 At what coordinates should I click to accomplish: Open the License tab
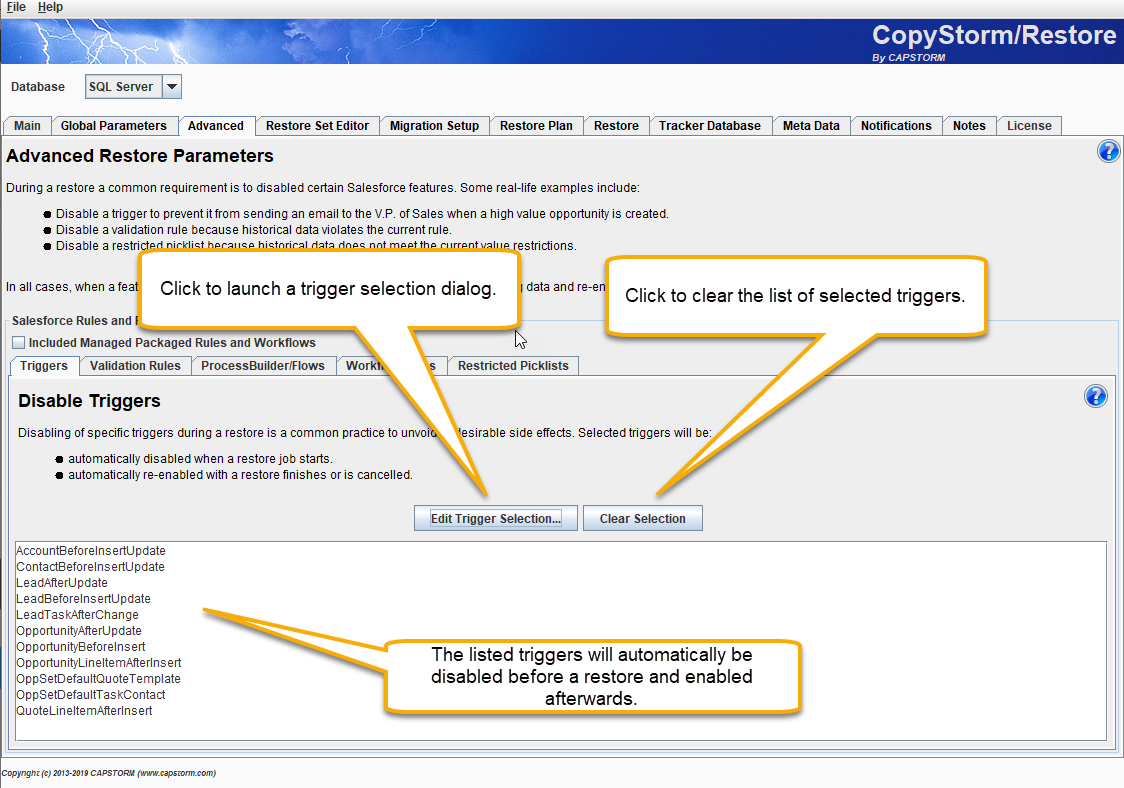(1029, 125)
